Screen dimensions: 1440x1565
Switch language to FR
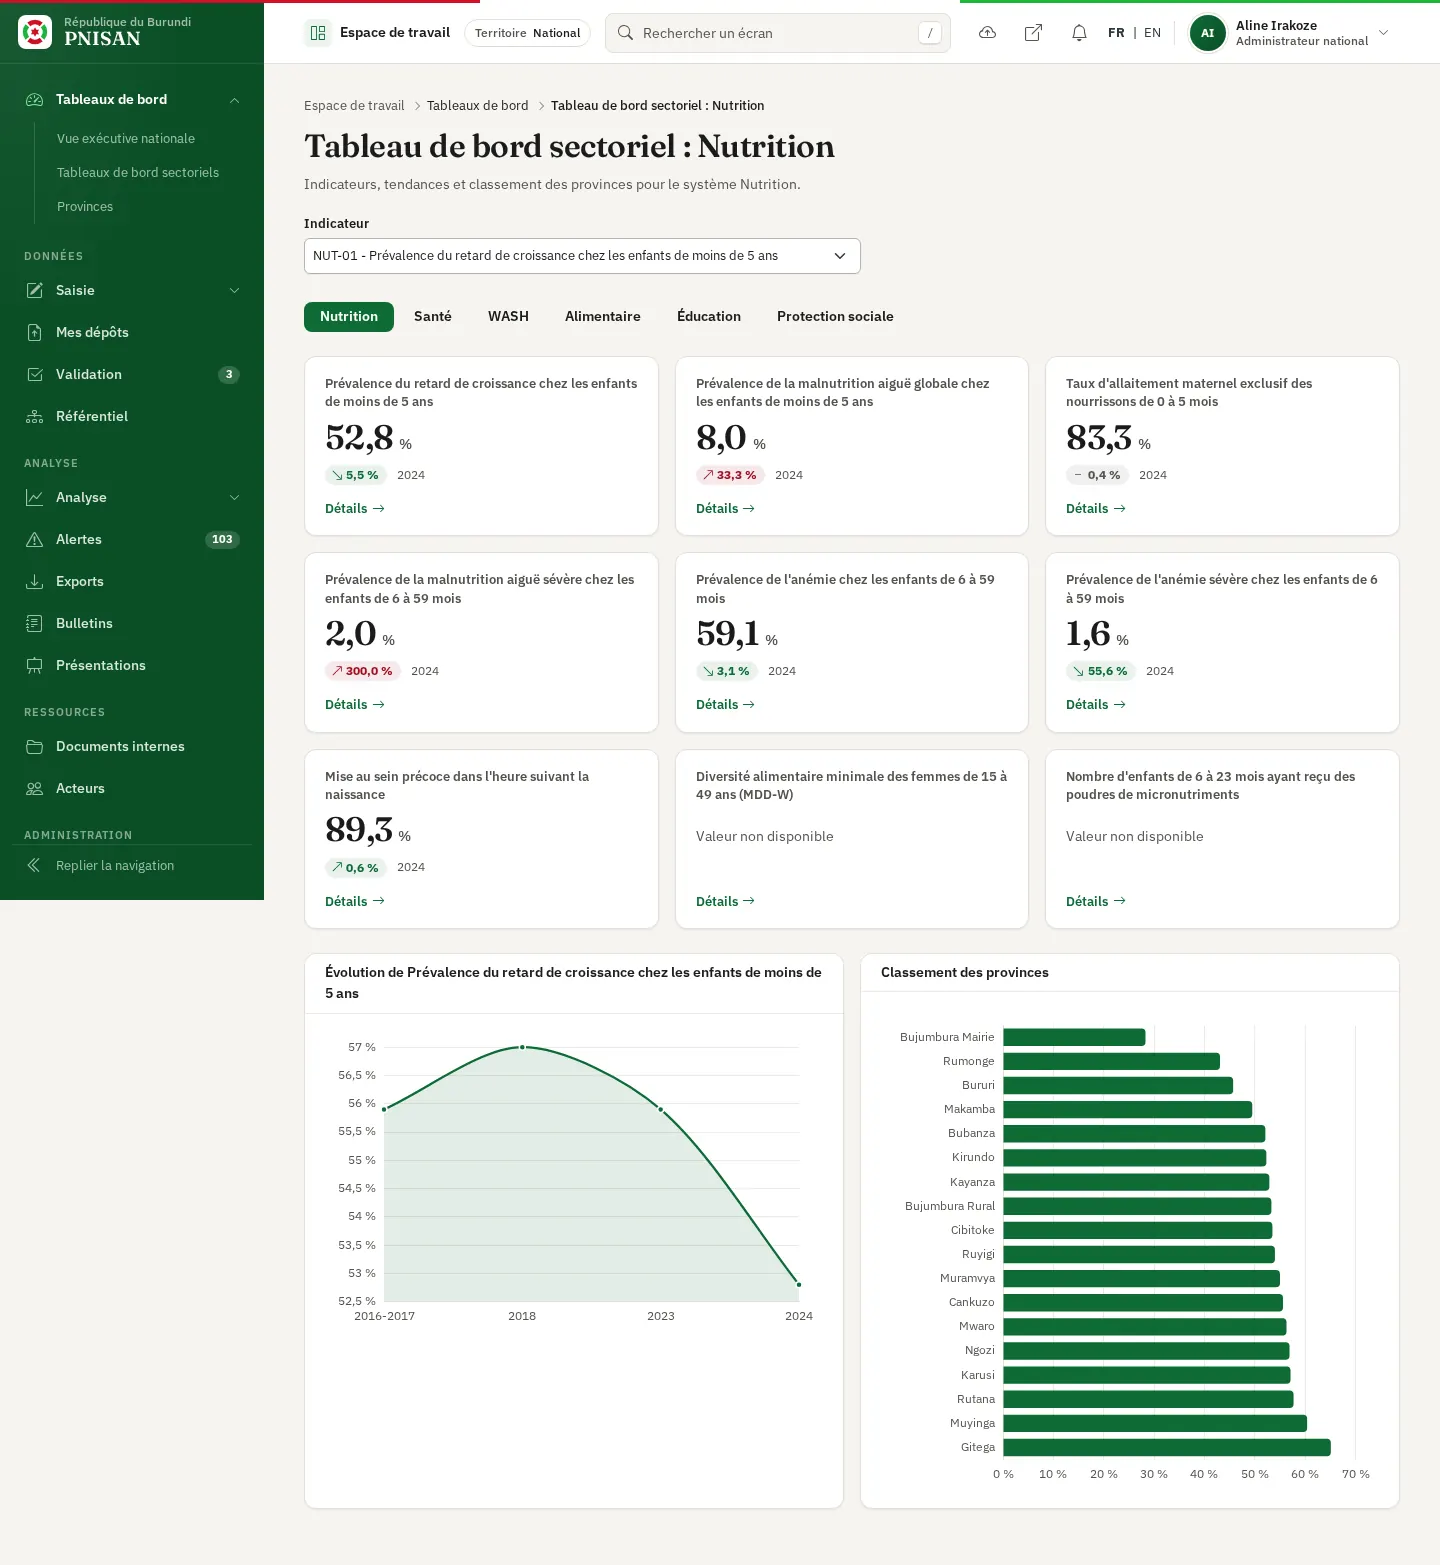click(x=1116, y=33)
